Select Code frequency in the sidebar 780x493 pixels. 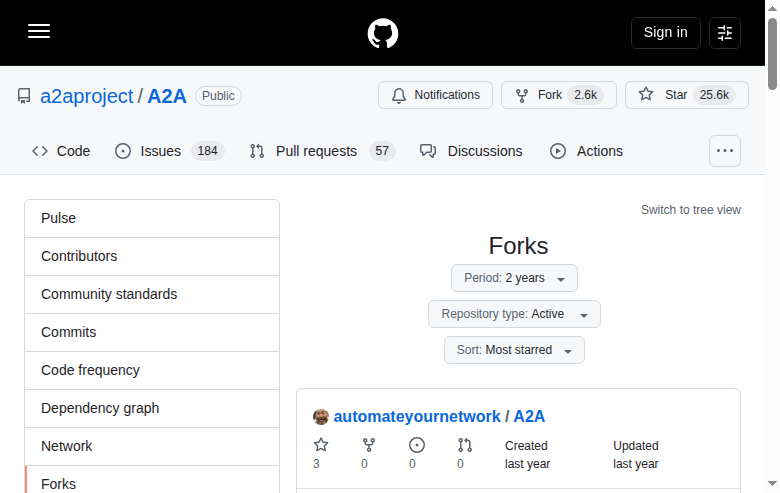coord(152,370)
